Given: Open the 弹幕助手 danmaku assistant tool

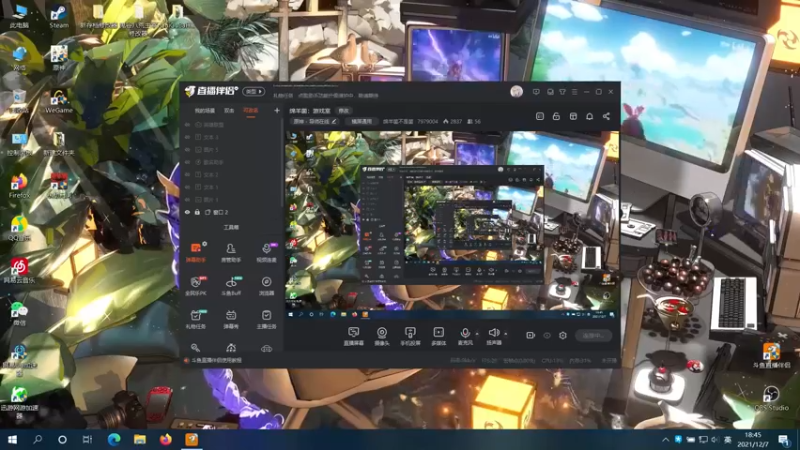Looking at the screenshot, I should tap(195, 252).
